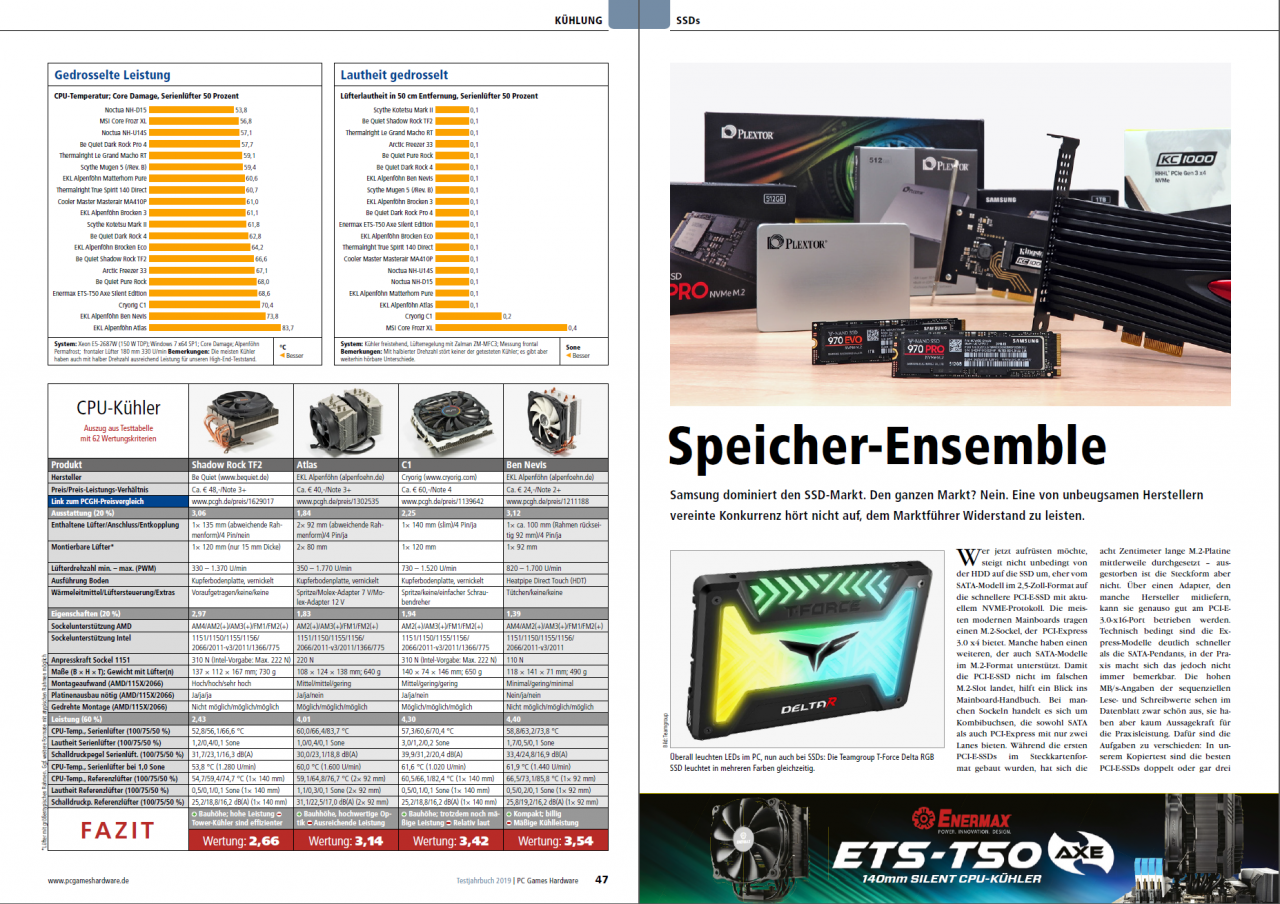Image resolution: width=1280 pixels, height=904 pixels.
Task: Click the FAZIT label
Action: (x=118, y=830)
